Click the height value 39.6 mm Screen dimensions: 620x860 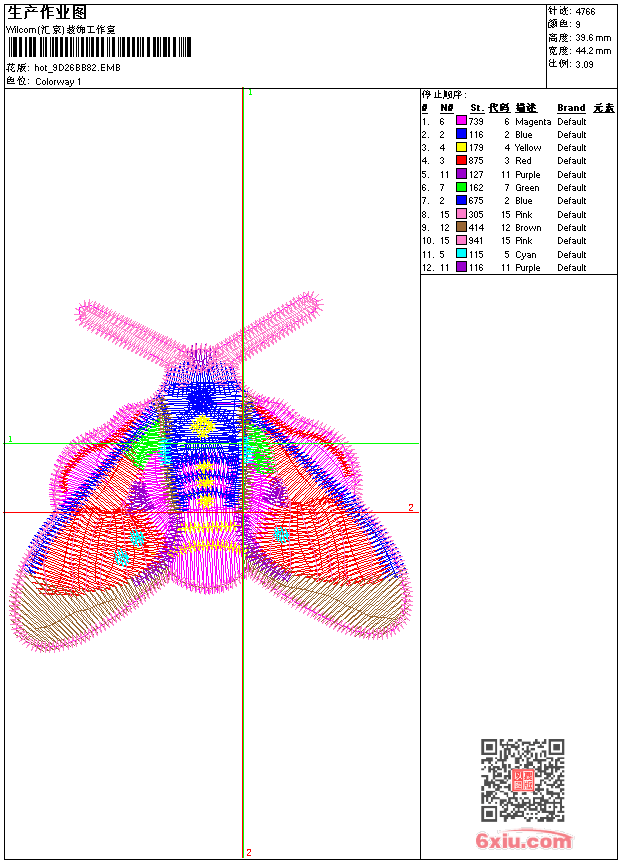pos(593,38)
